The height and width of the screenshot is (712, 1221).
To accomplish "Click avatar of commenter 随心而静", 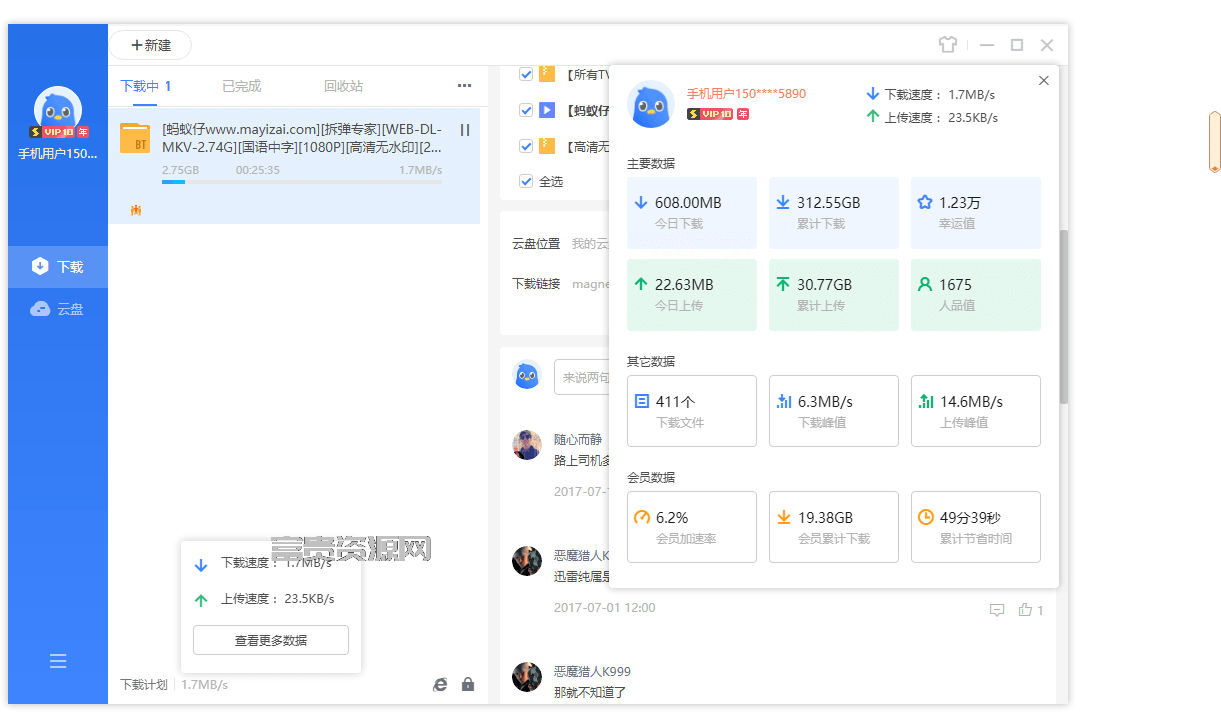I will [527, 445].
